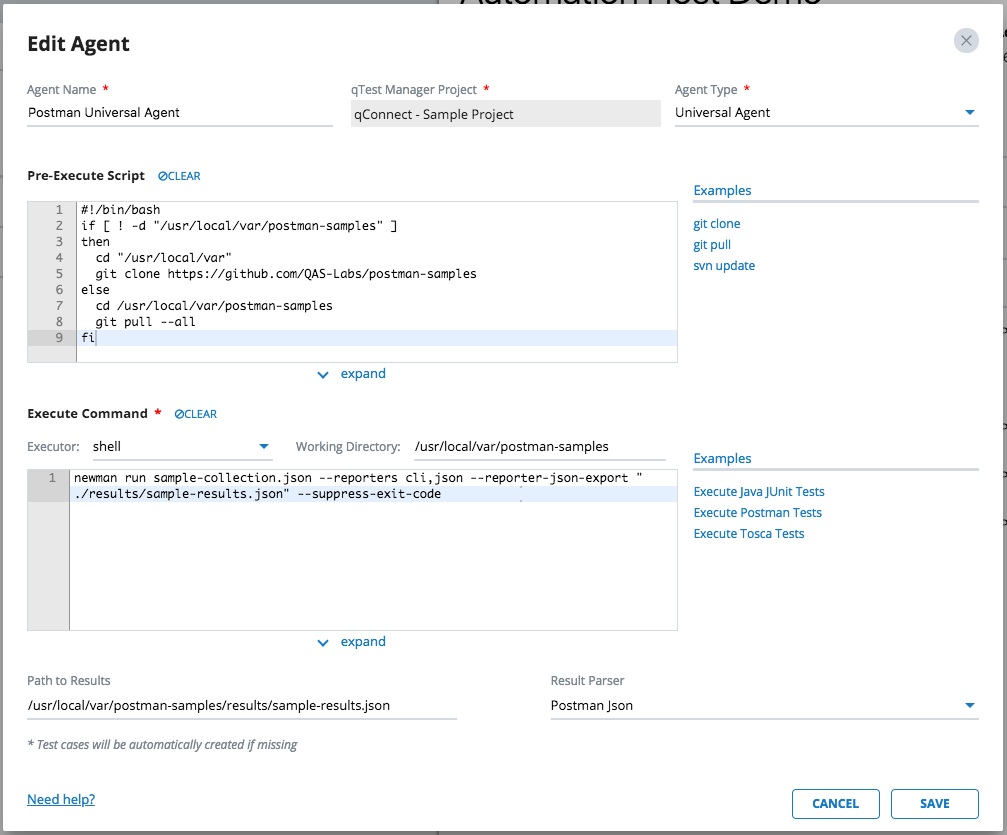The width and height of the screenshot is (1007, 835).
Task: Click the Agent Name text field
Action: [x=179, y=113]
